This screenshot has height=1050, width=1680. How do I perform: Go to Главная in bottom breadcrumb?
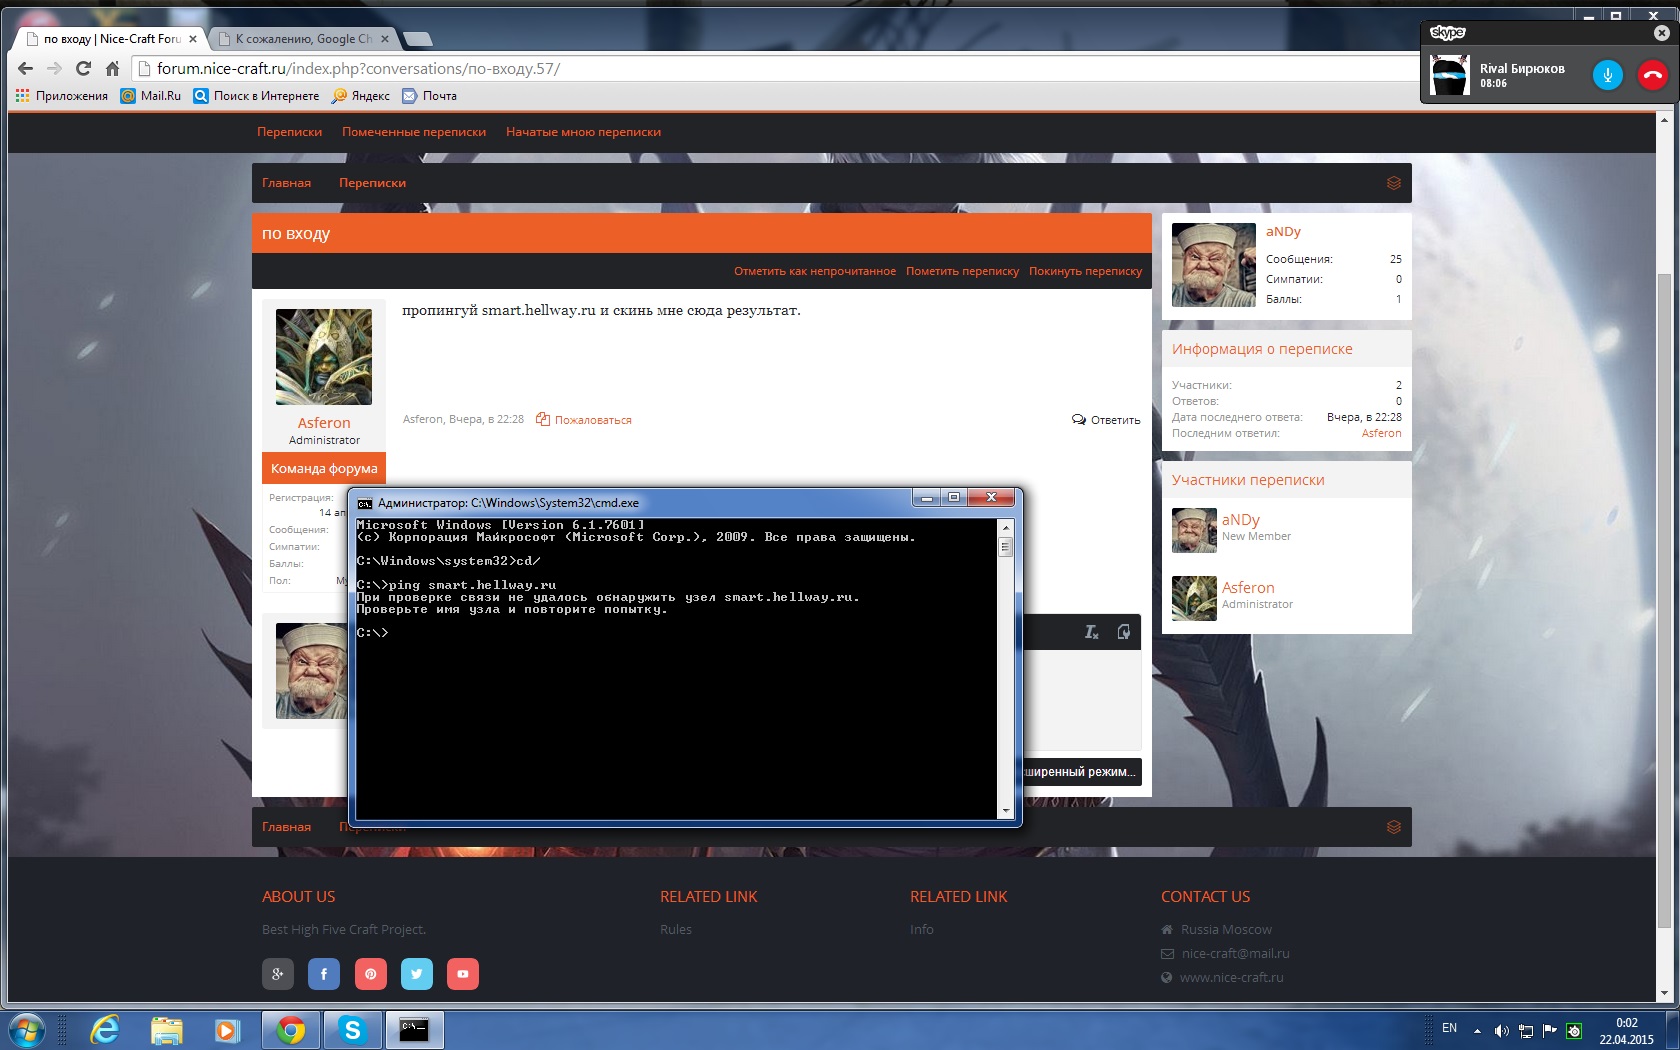pos(286,827)
